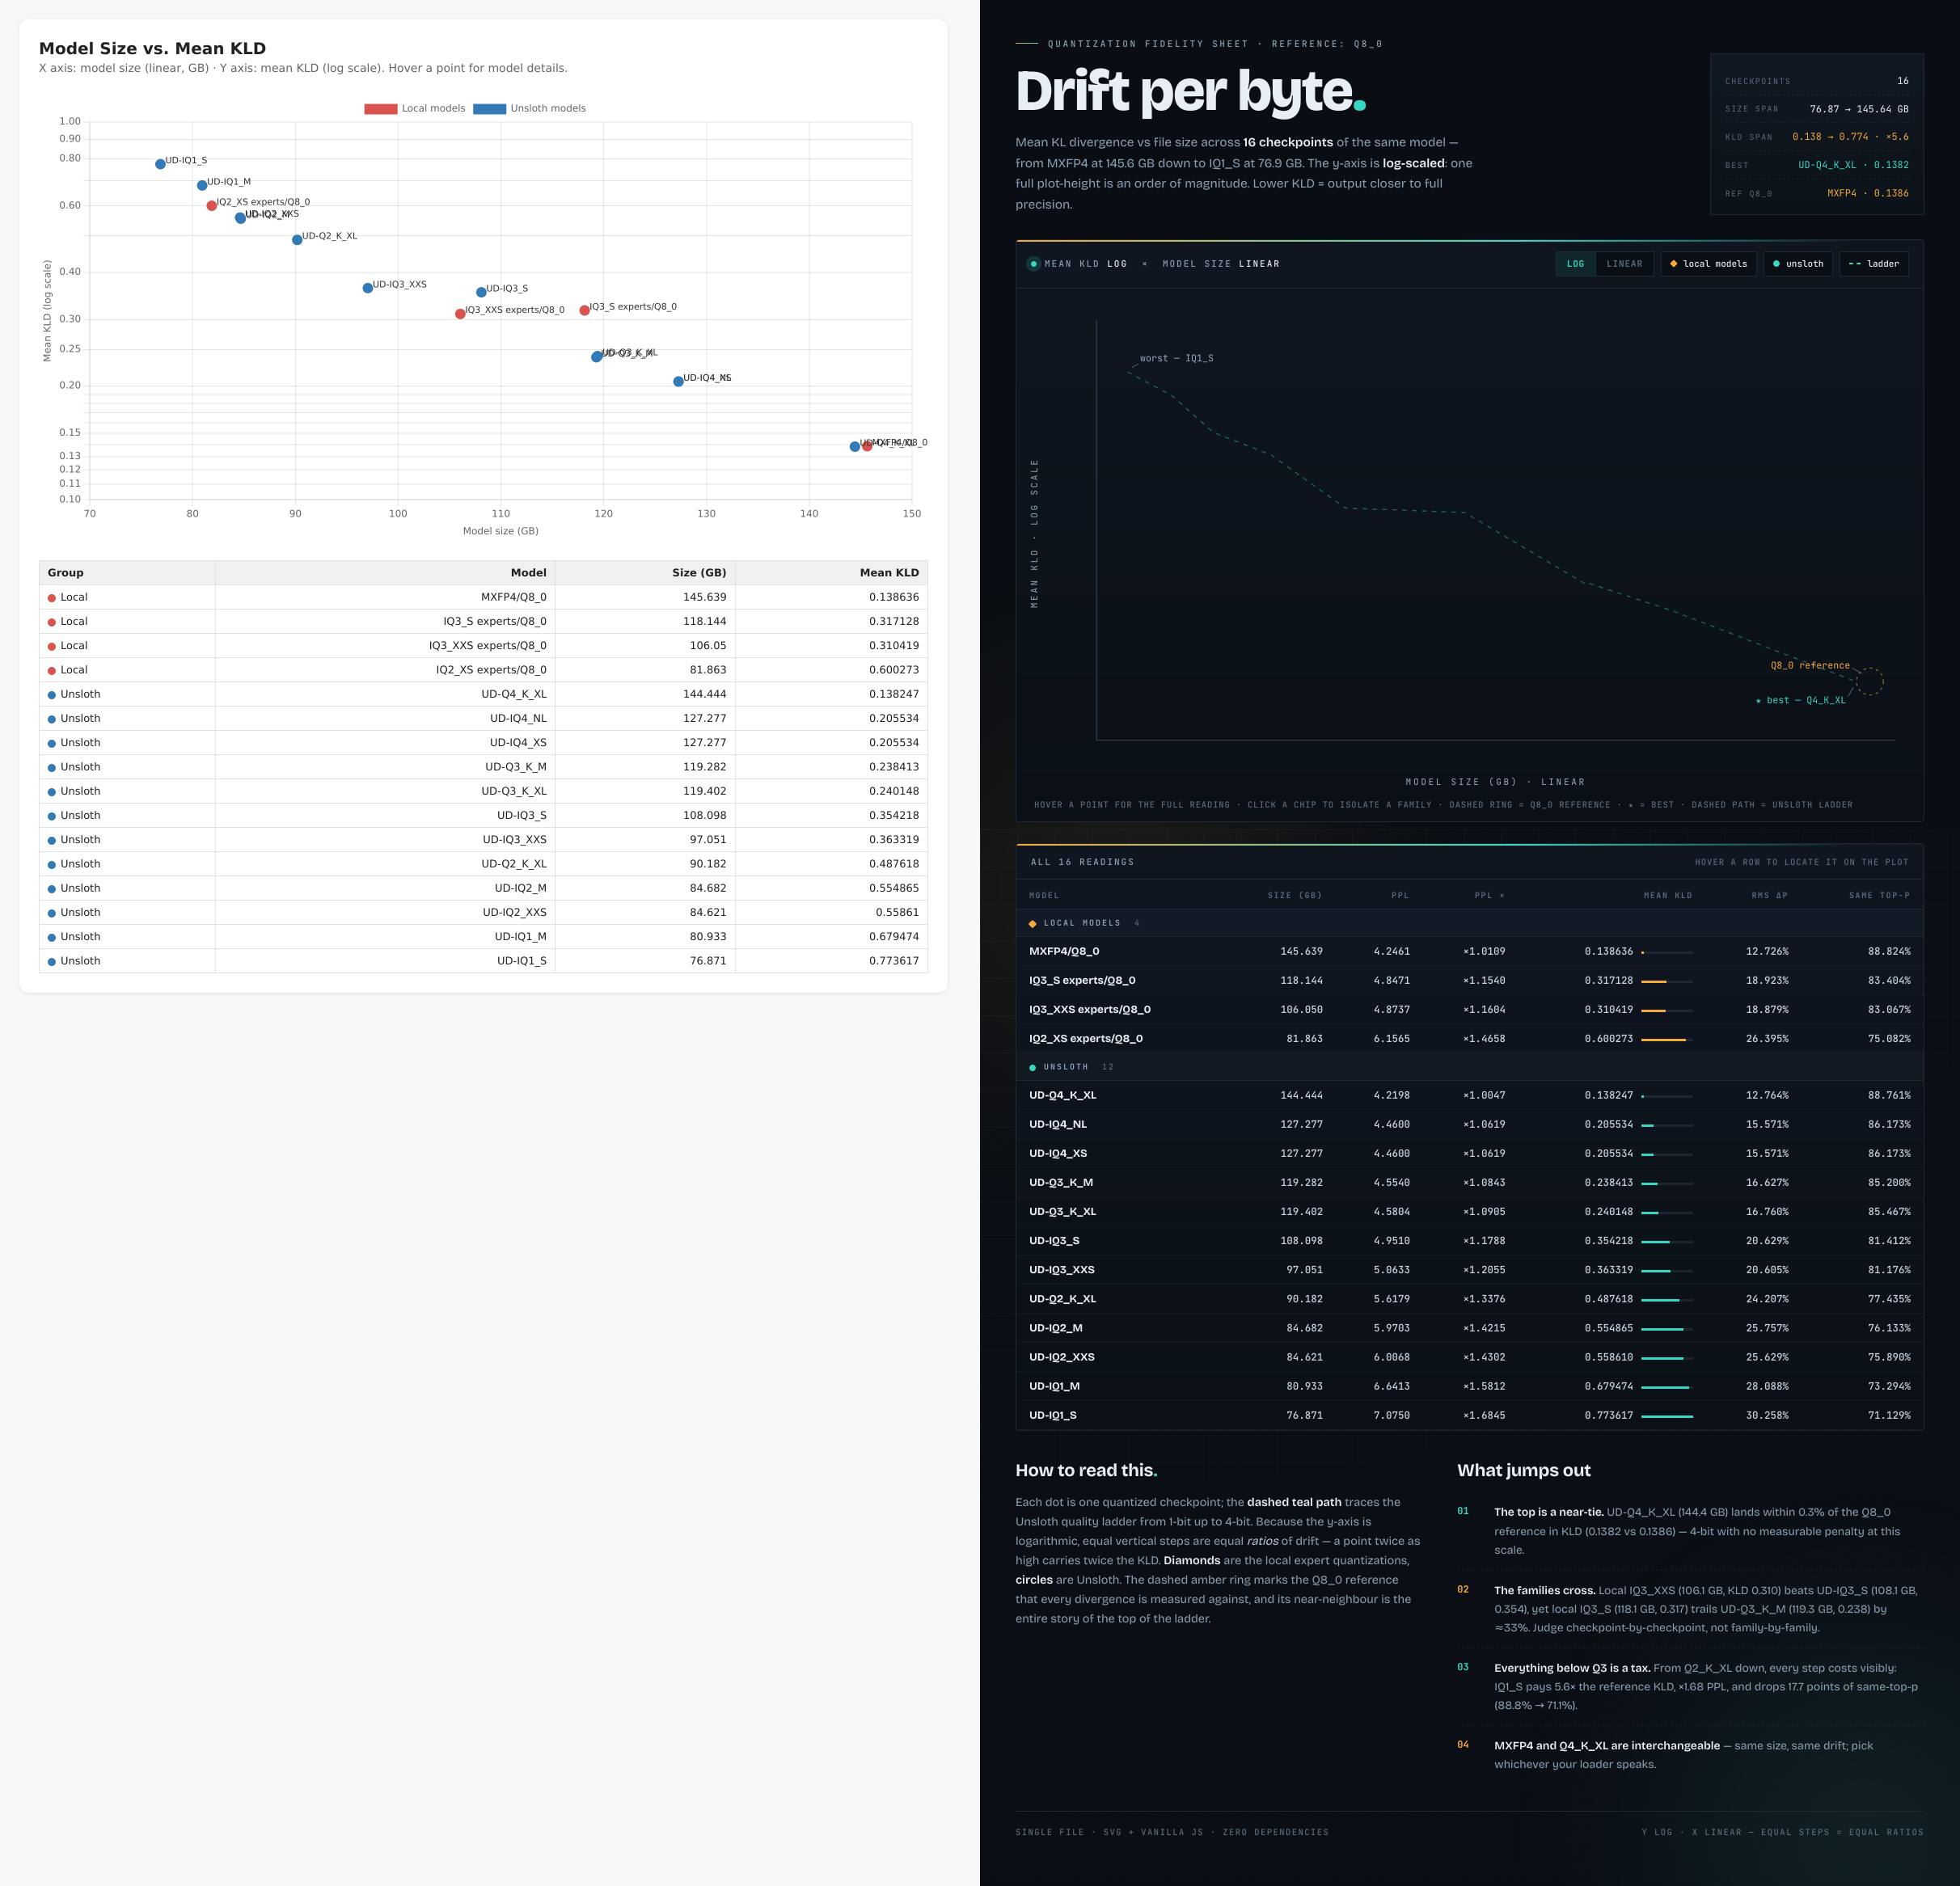1960x1886 pixels.
Task: Click 'IQ3_S experts/Q8_0' in dark readings table
Action: pyautogui.click(x=1082, y=980)
